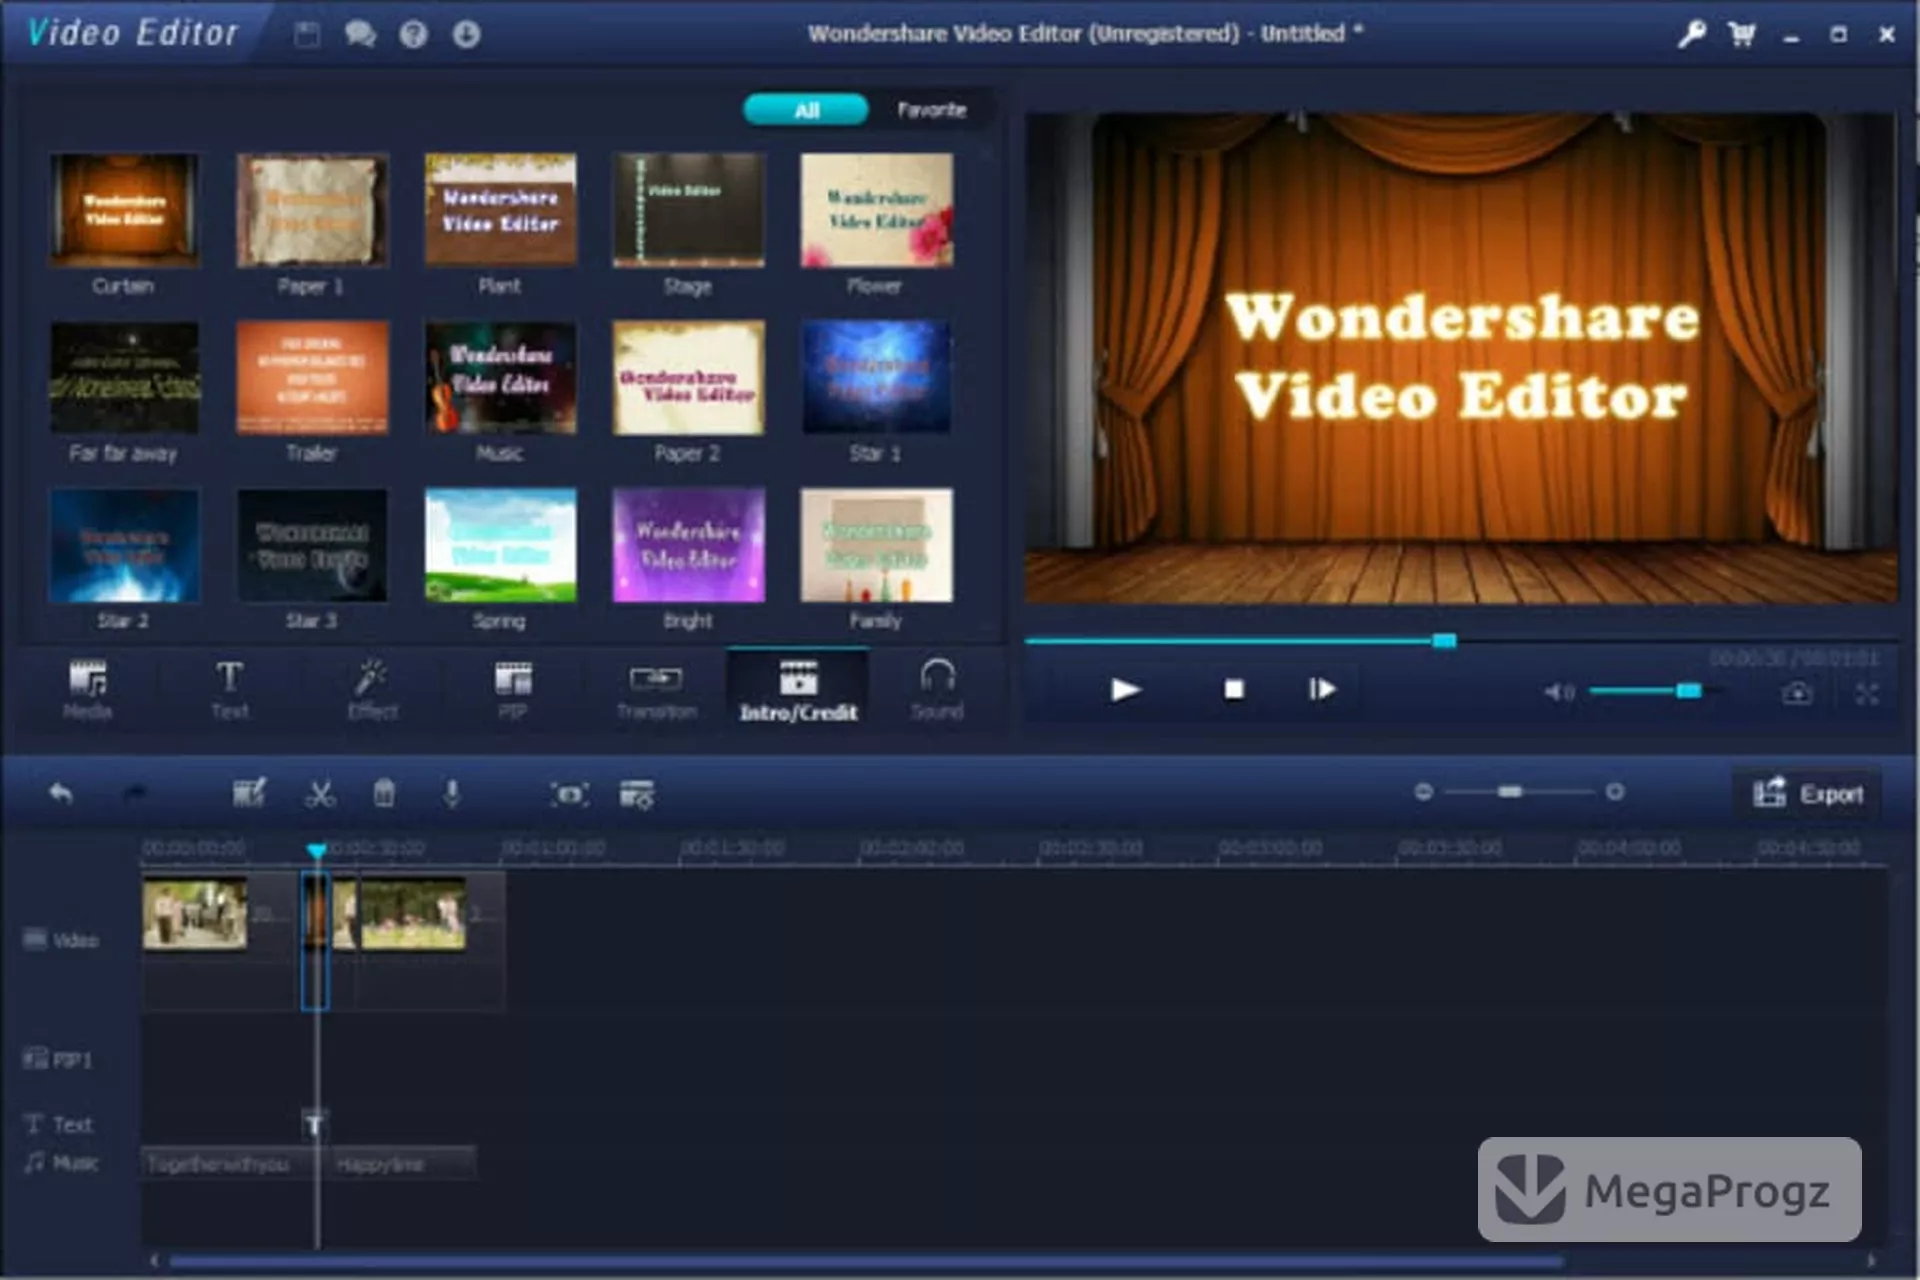Select the Far far away template
Image resolution: width=1920 pixels, height=1280 pixels.
coord(124,378)
